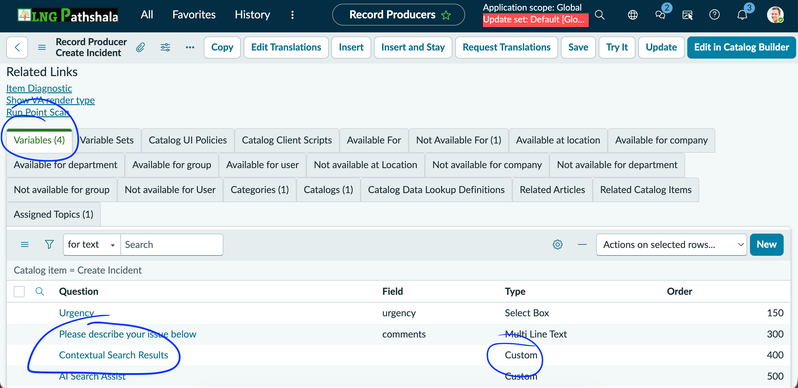Image resolution: width=798 pixels, height=388 pixels.
Task: Open the Contextual Search Results variable
Action: (113, 355)
